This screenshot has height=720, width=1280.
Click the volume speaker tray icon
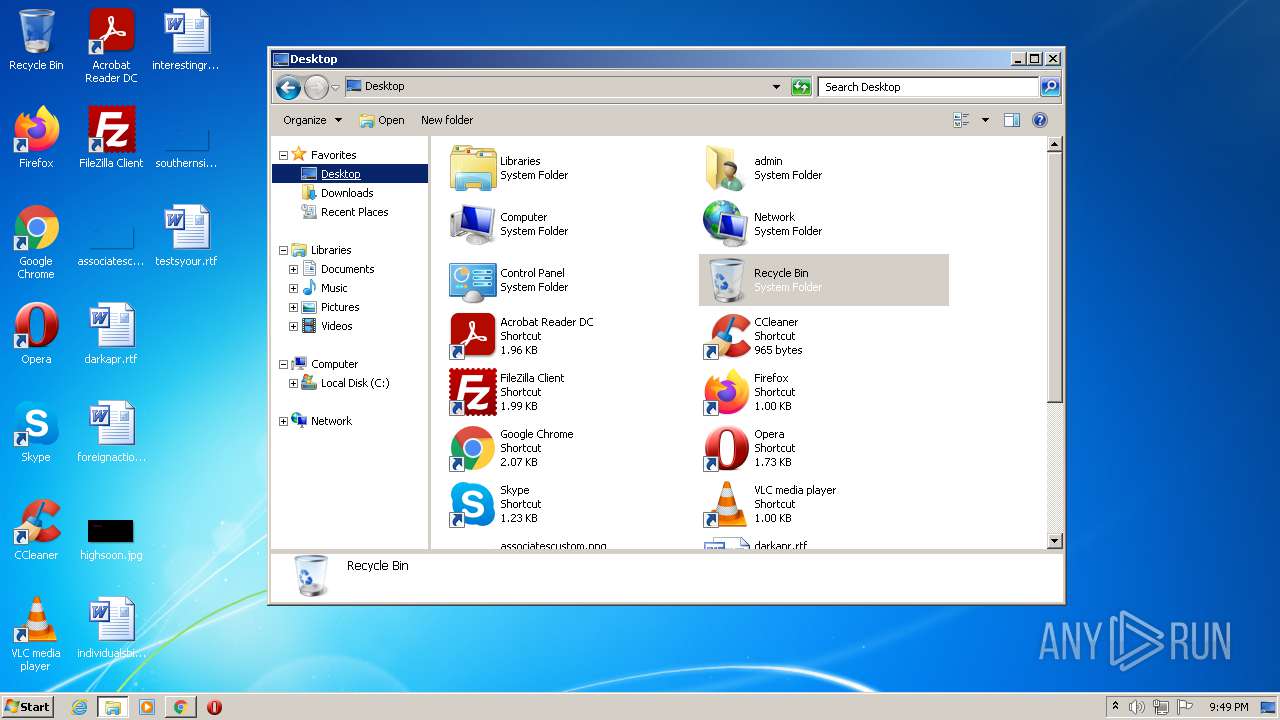point(1137,707)
